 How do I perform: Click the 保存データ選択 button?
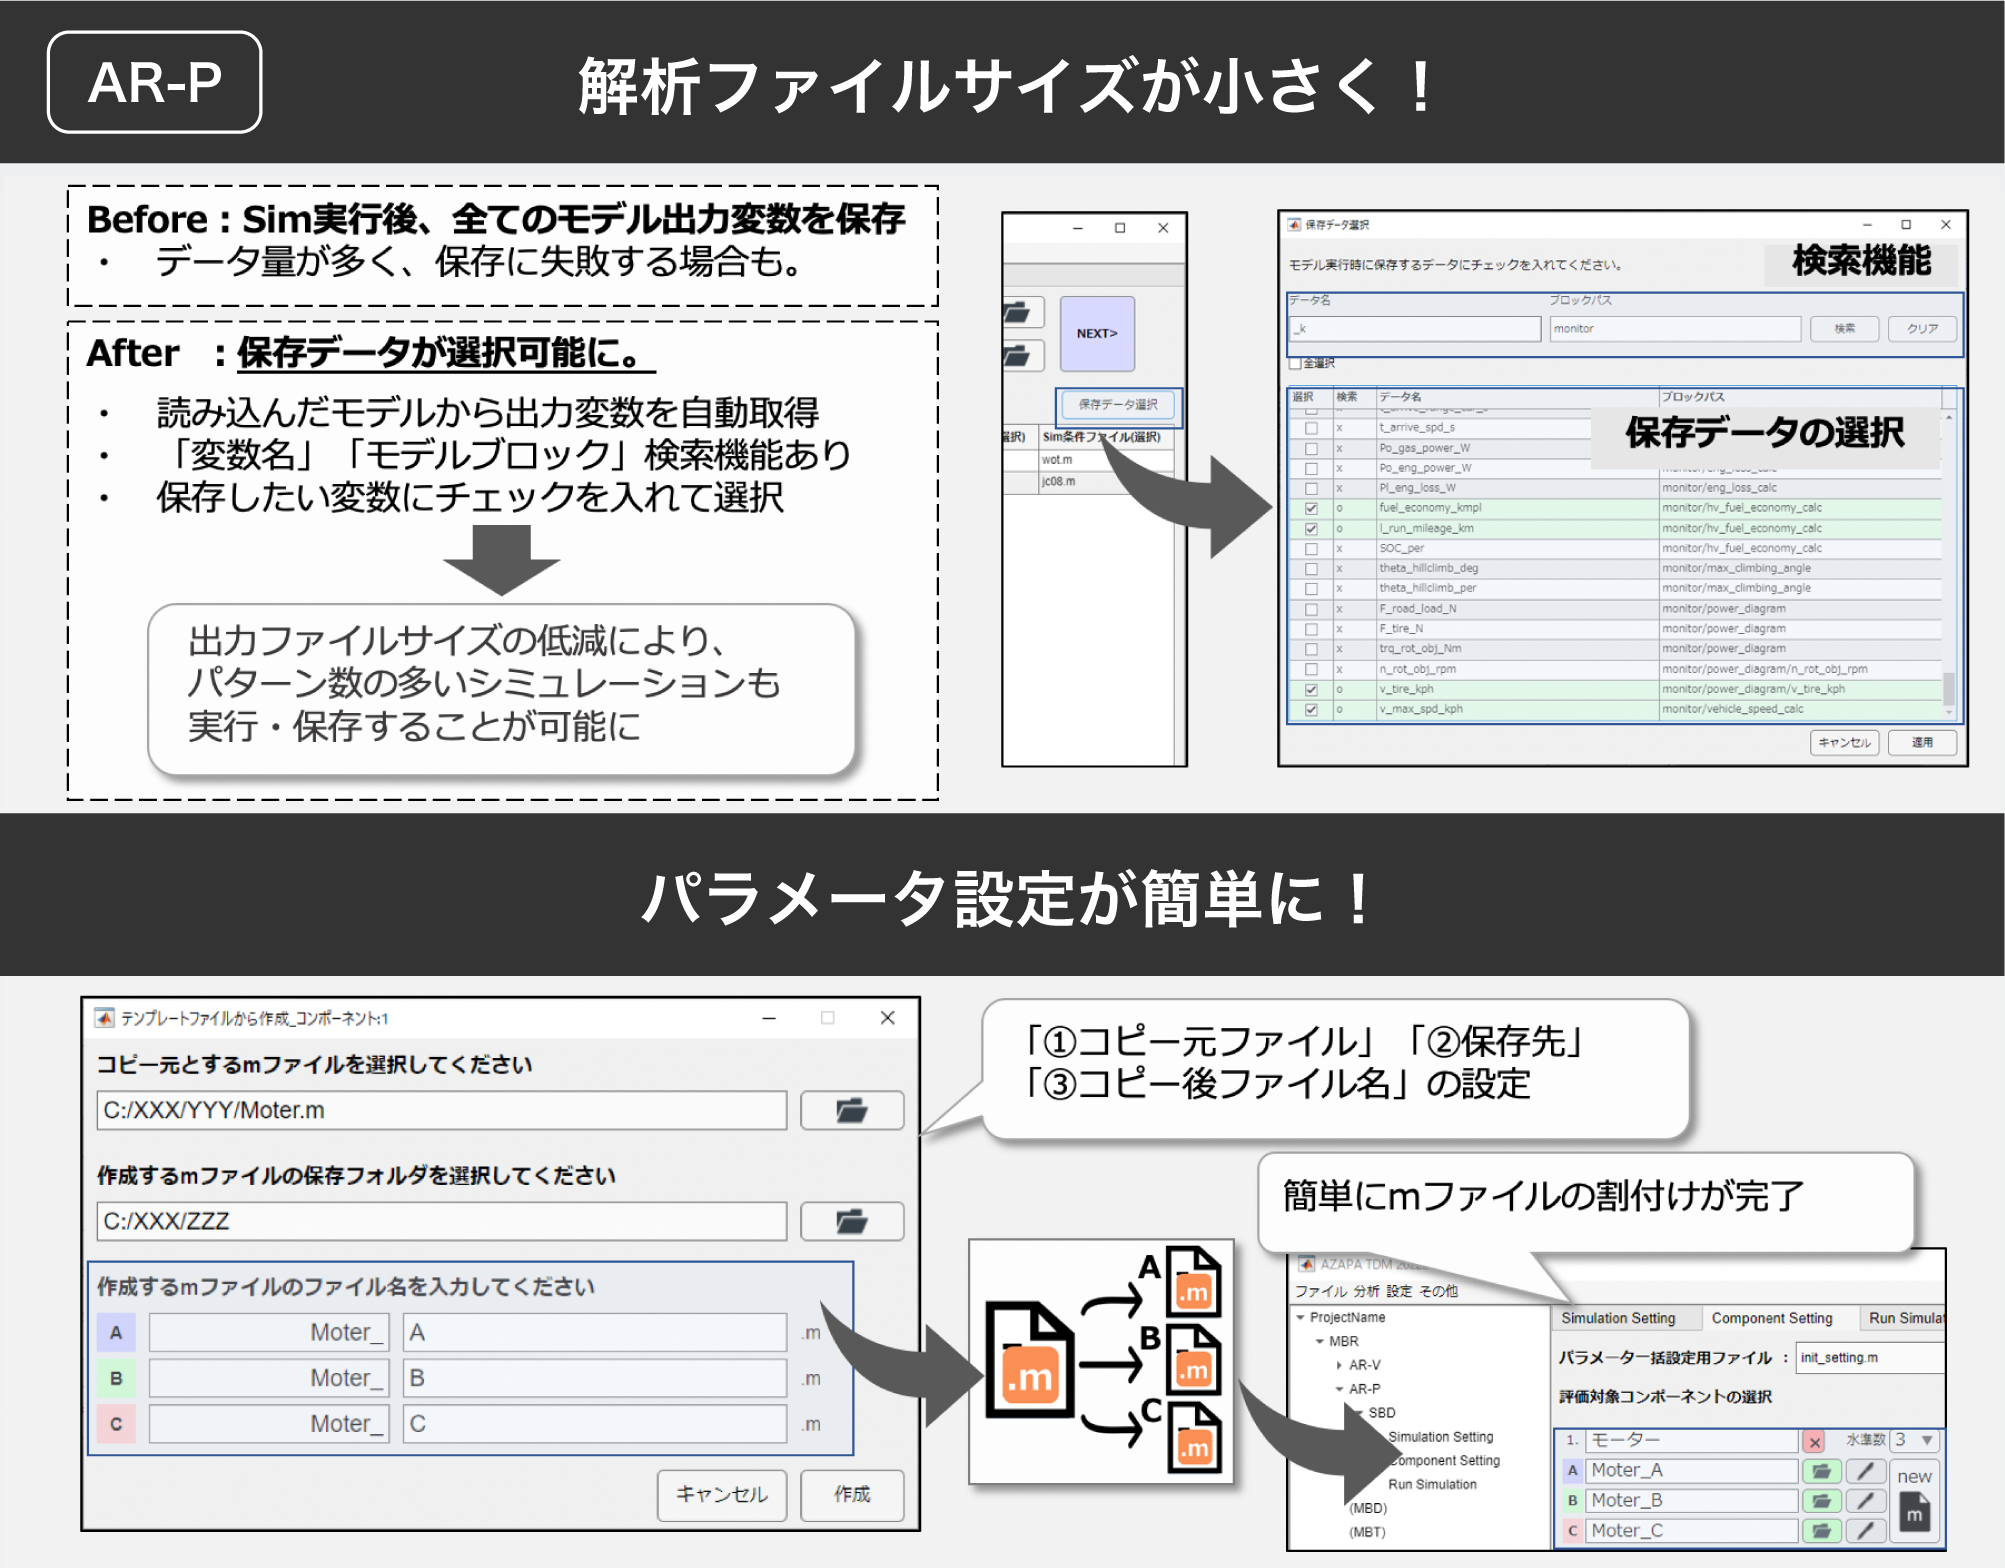pyautogui.click(x=1118, y=404)
